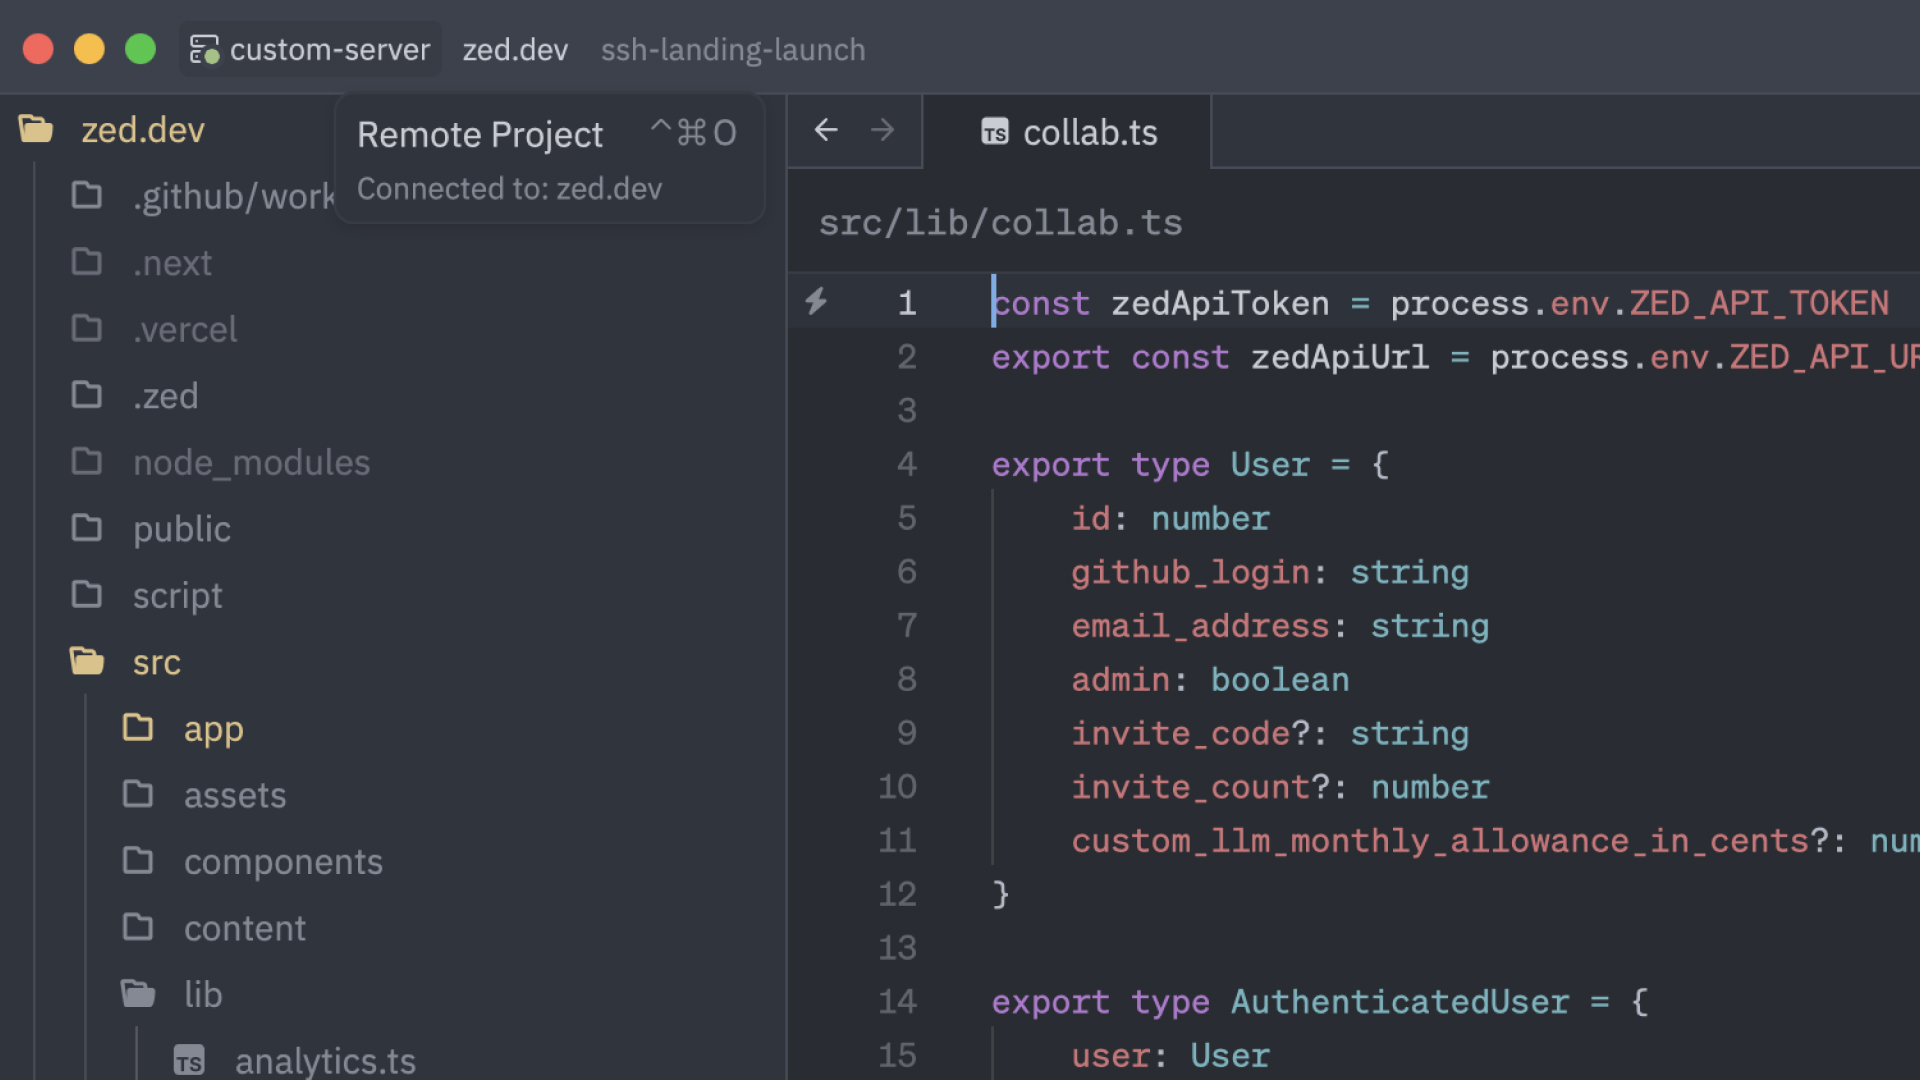Click line number 4 in the gutter
1920x1080 pixels.
[906, 464]
